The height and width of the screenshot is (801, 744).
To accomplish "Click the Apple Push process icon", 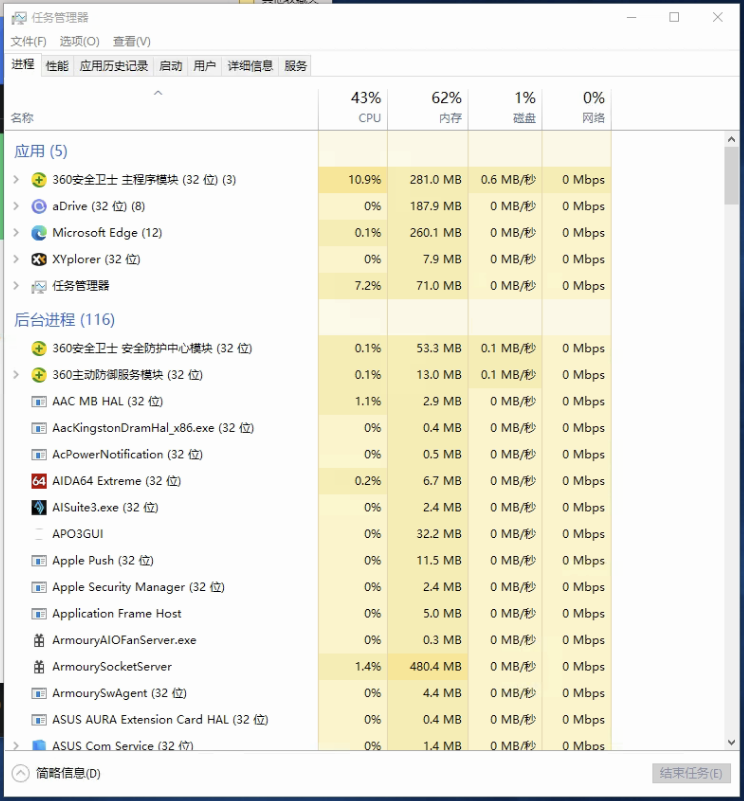I will click(39, 561).
